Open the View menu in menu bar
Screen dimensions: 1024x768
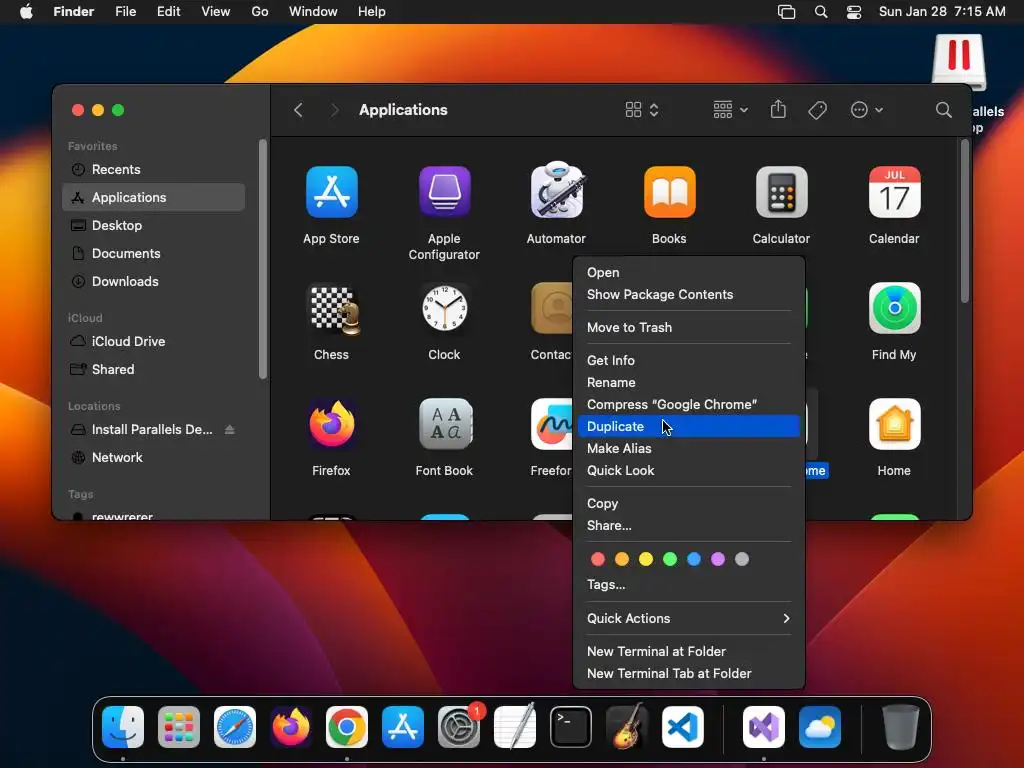pyautogui.click(x=216, y=12)
